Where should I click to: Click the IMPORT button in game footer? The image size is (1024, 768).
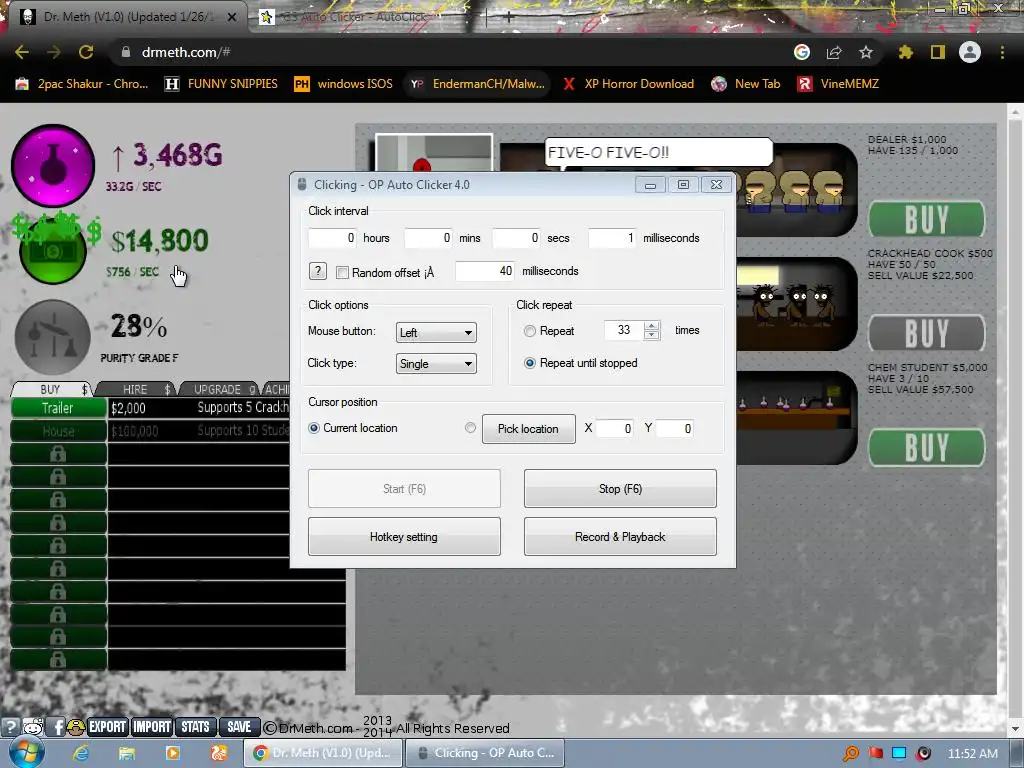tap(152, 727)
